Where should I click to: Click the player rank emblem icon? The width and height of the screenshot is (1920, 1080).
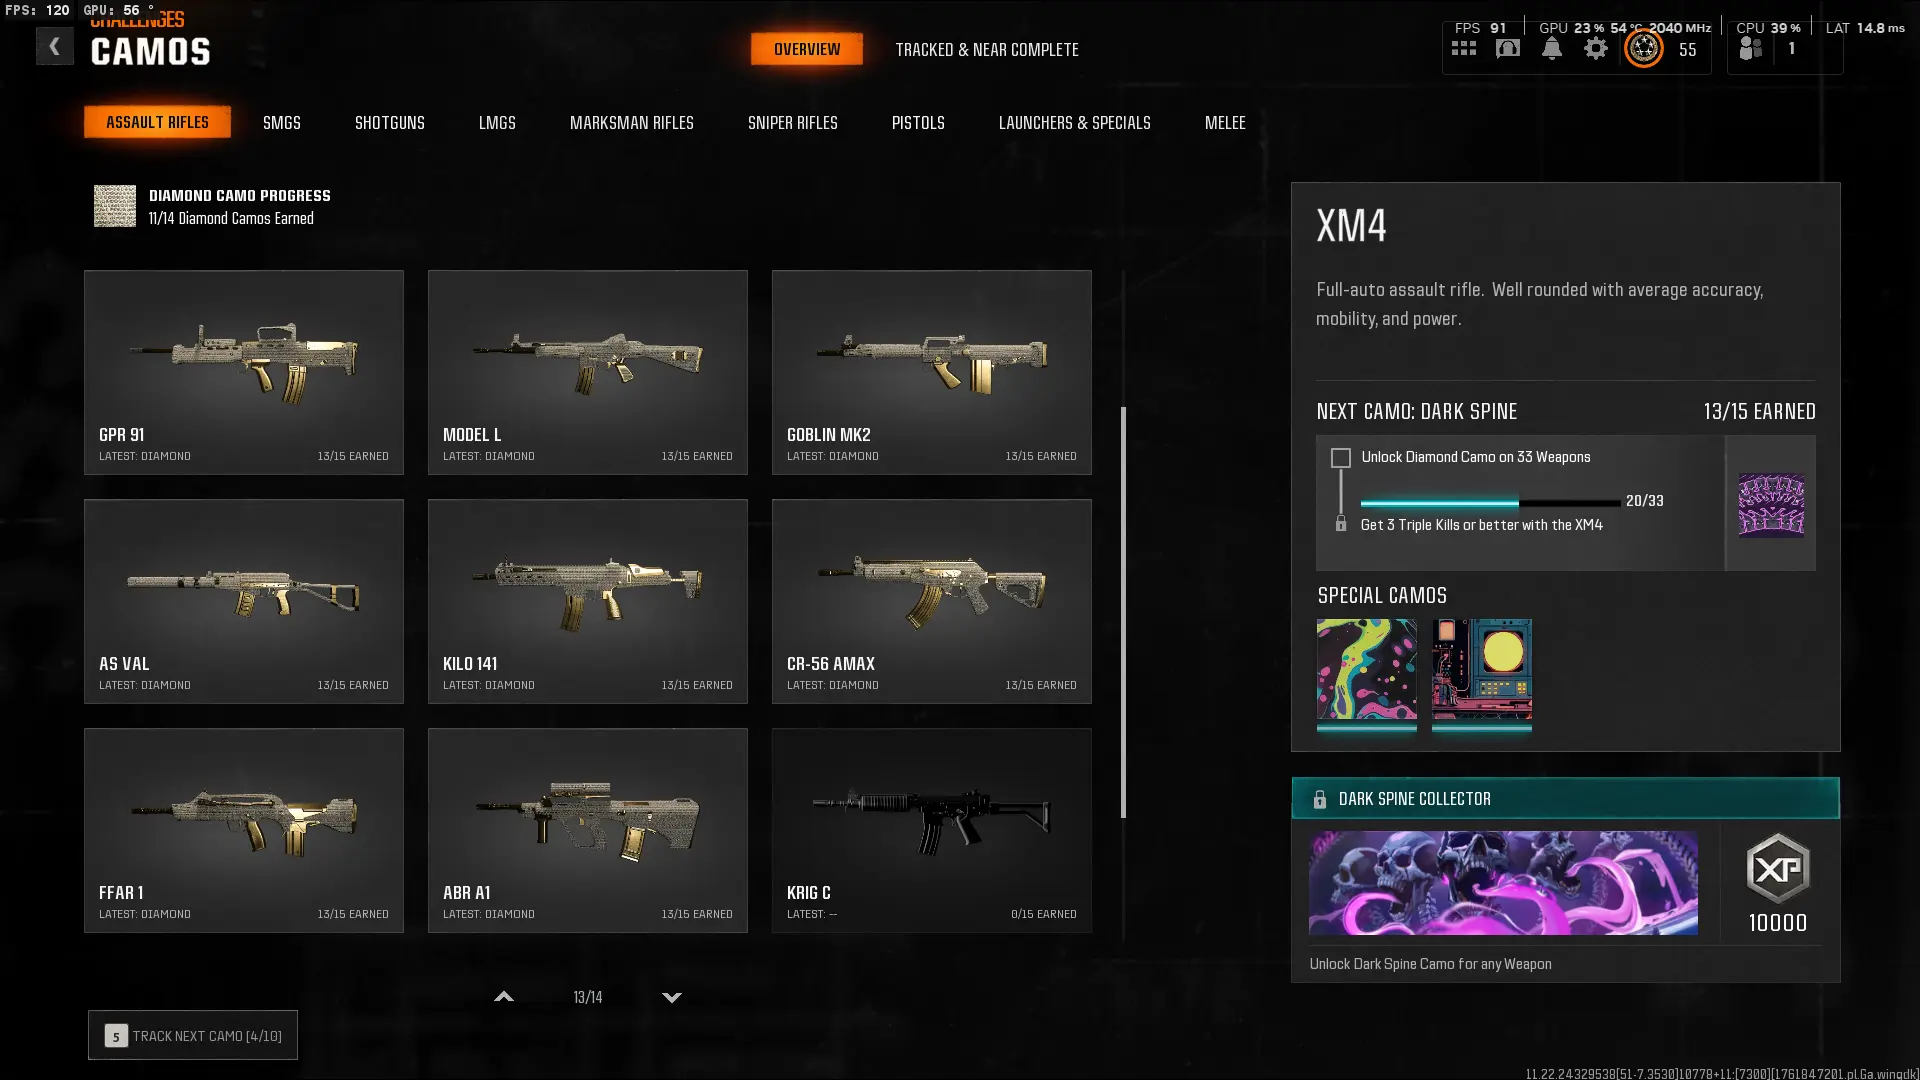(1643, 48)
